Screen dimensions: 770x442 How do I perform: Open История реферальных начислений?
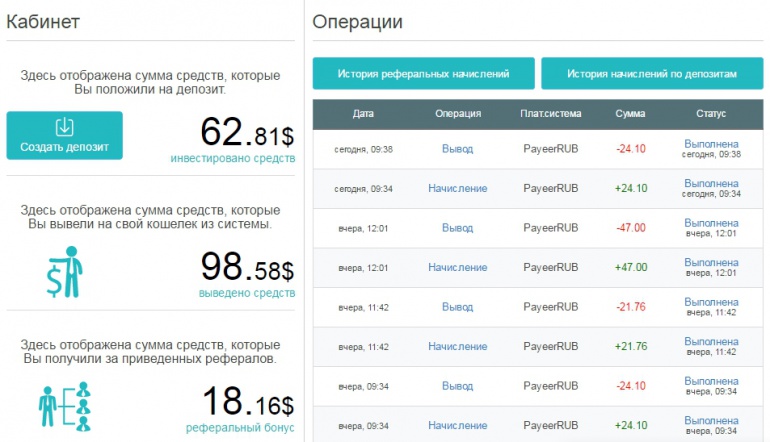[x=423, y=74]
